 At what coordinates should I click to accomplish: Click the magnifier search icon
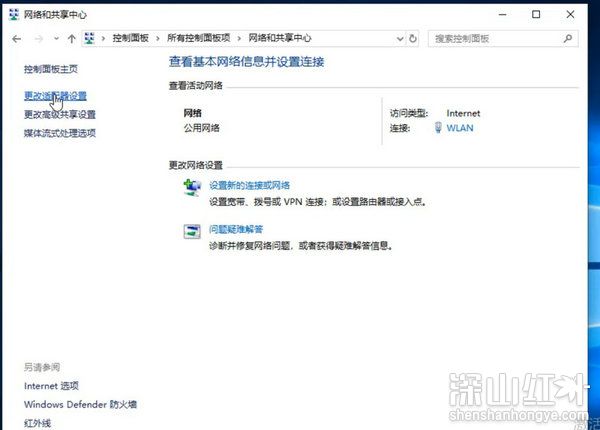click(568, 38)
